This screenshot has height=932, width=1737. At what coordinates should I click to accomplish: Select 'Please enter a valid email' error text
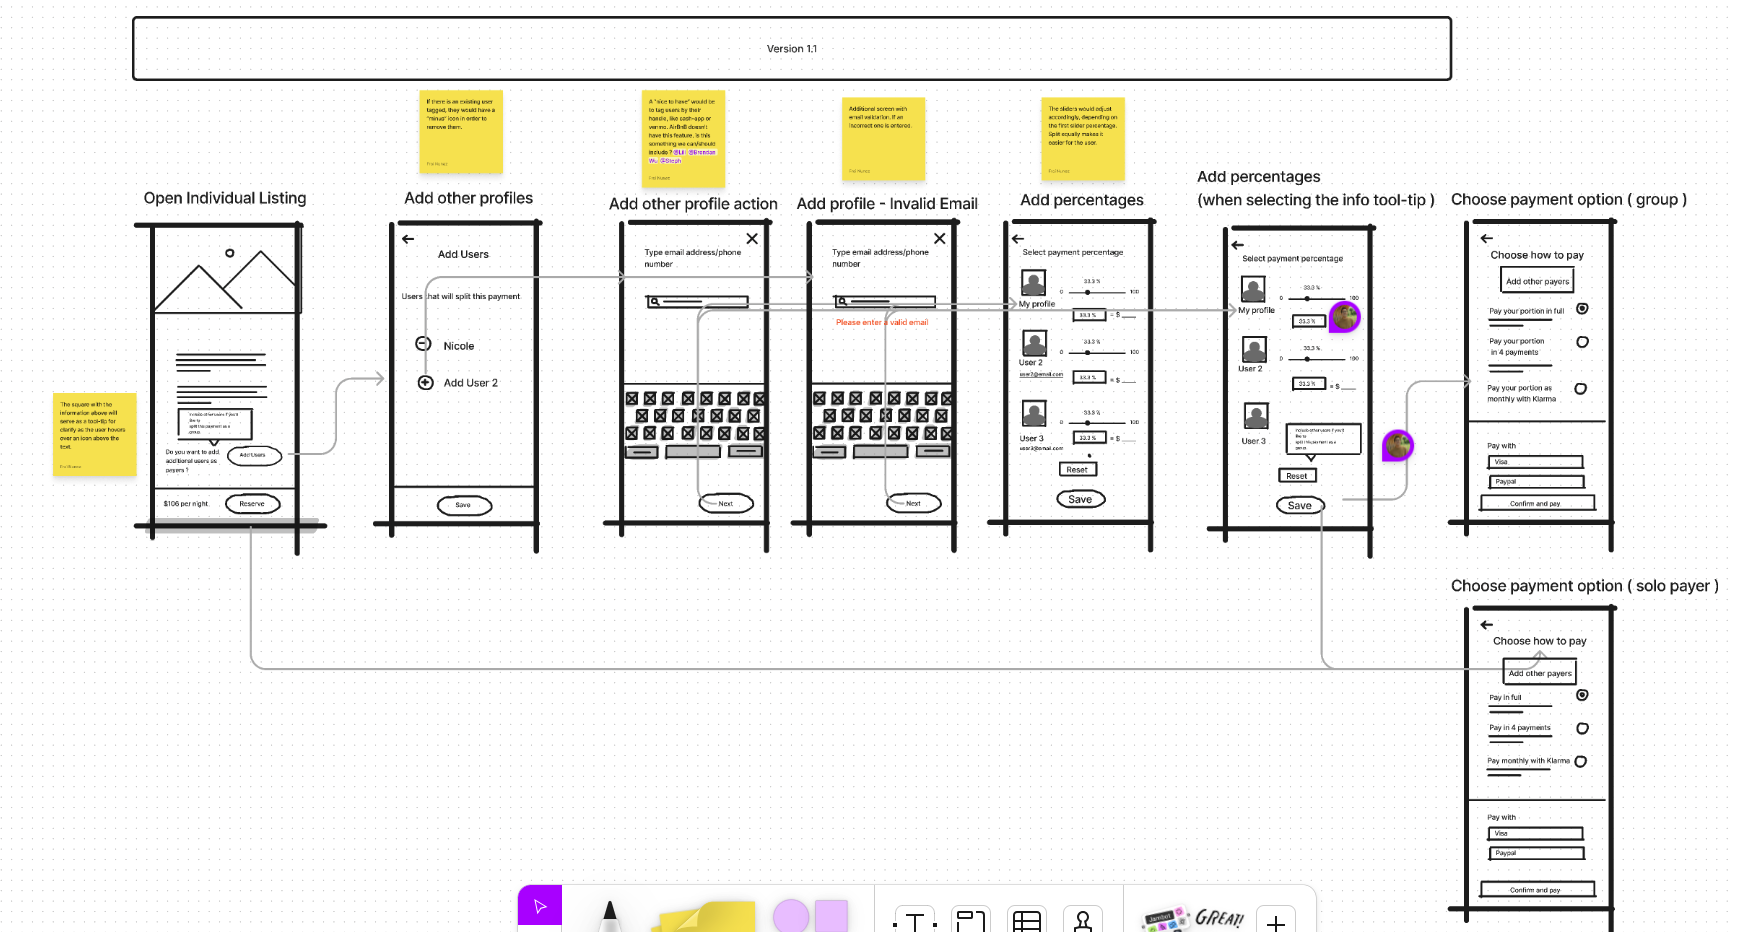pyautogui.click(x=882, y=322)
